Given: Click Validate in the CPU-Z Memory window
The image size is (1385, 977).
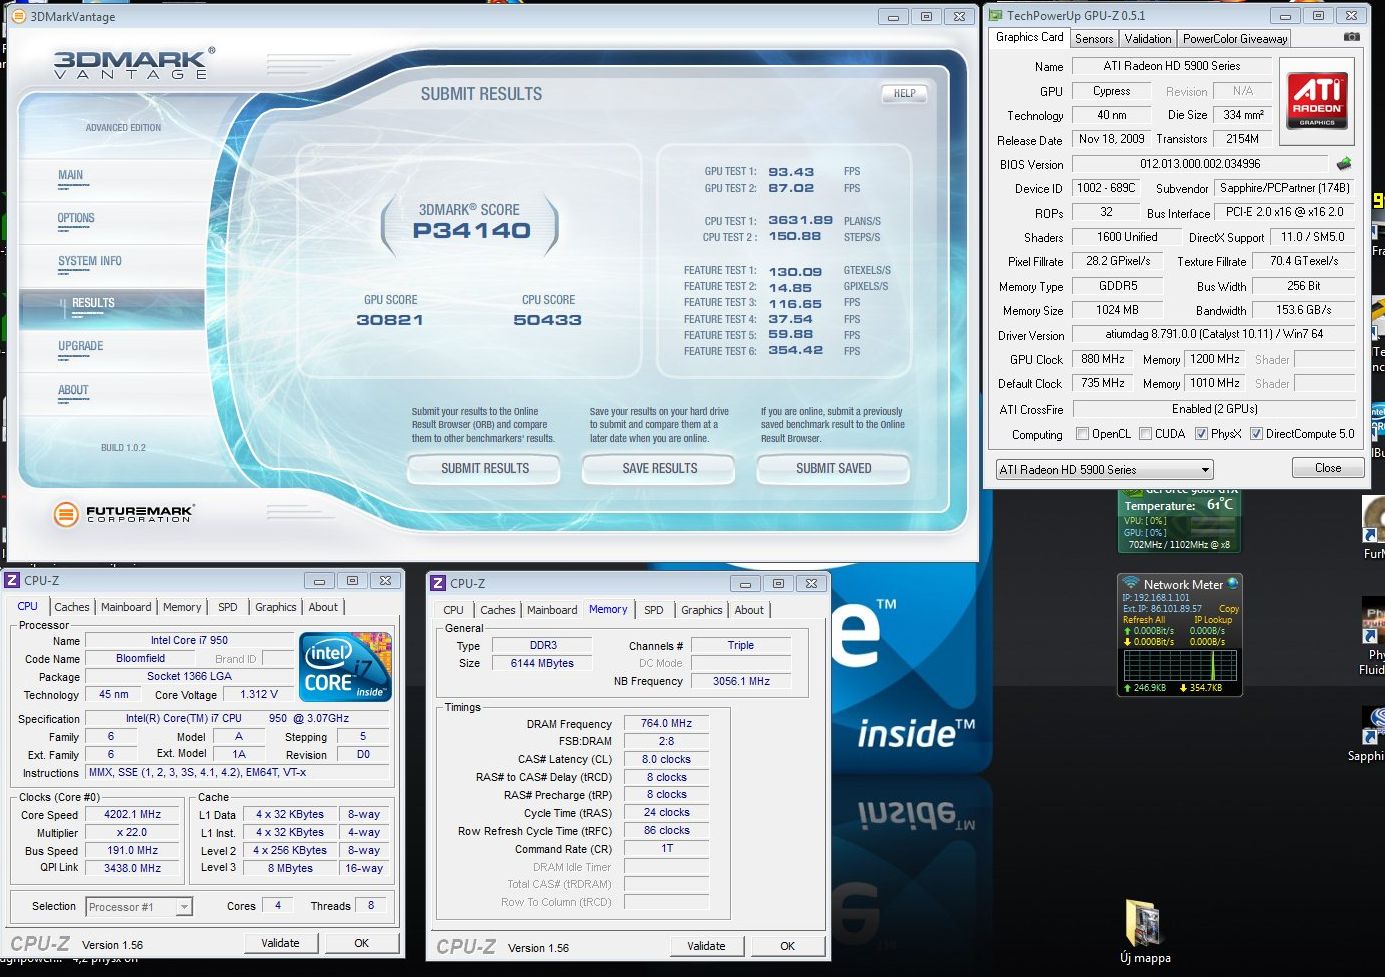Looking at the screenshot, I should click(706, 946).
